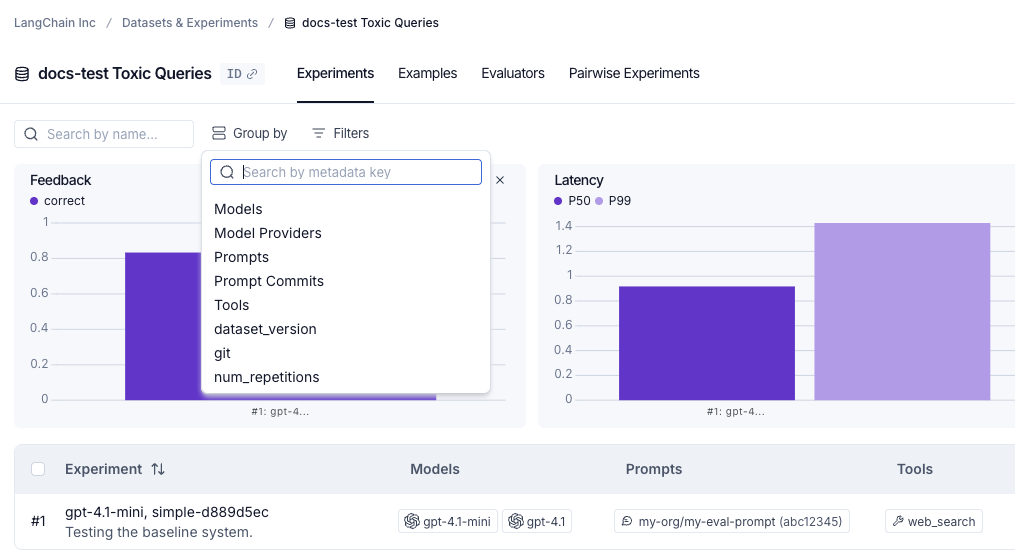Click the ID badge button
The height and width of the screenshot is (553, 1015).
242,74
